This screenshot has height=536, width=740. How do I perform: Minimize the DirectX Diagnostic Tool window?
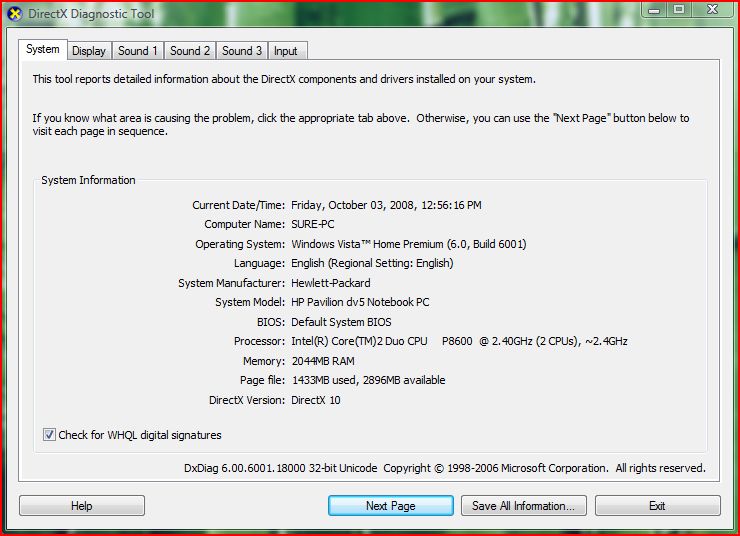(x=654, y=10)
